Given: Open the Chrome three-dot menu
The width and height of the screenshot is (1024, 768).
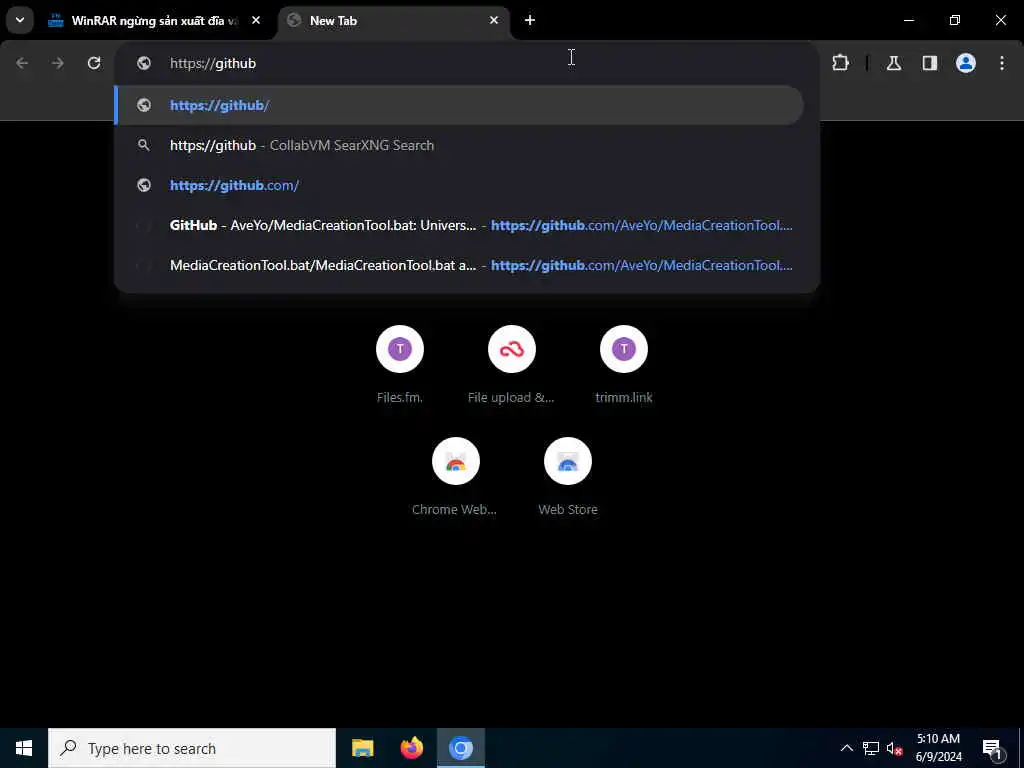Looking at the screenshot, I should click(x=1002, y=63).
